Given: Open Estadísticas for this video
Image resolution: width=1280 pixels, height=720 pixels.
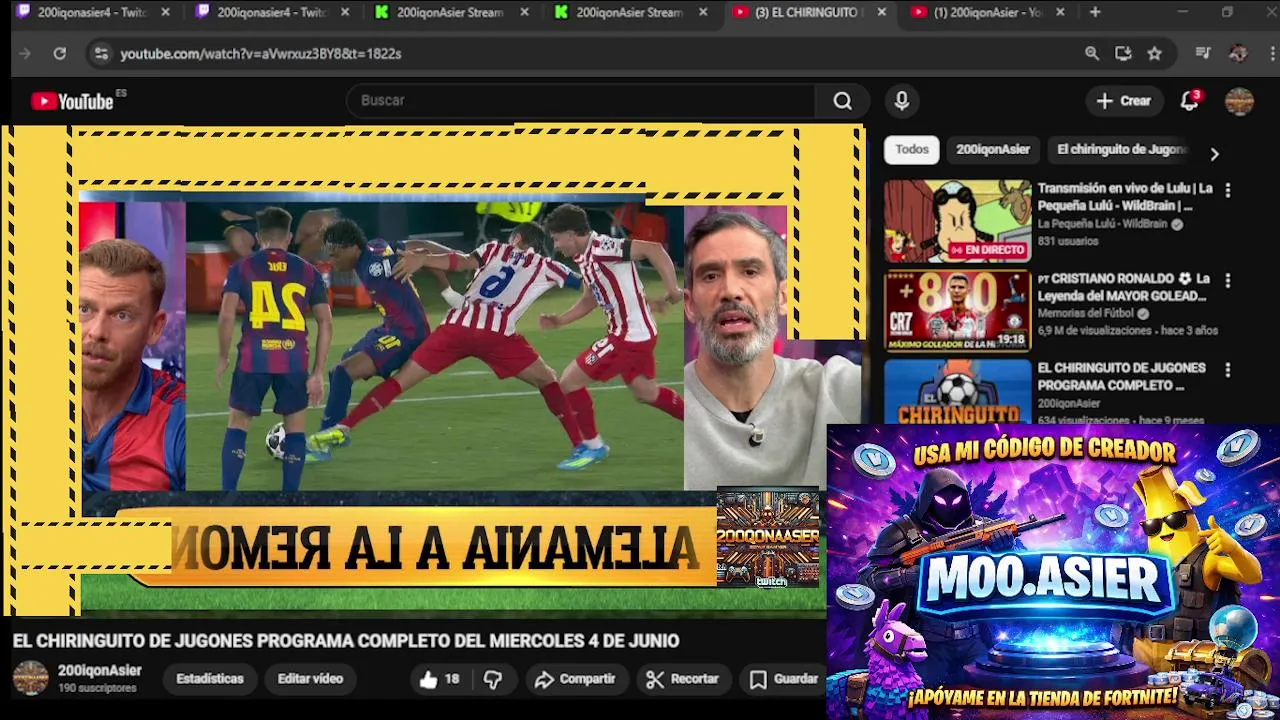Looking at the screenshot, I should (x=210, y=679).
